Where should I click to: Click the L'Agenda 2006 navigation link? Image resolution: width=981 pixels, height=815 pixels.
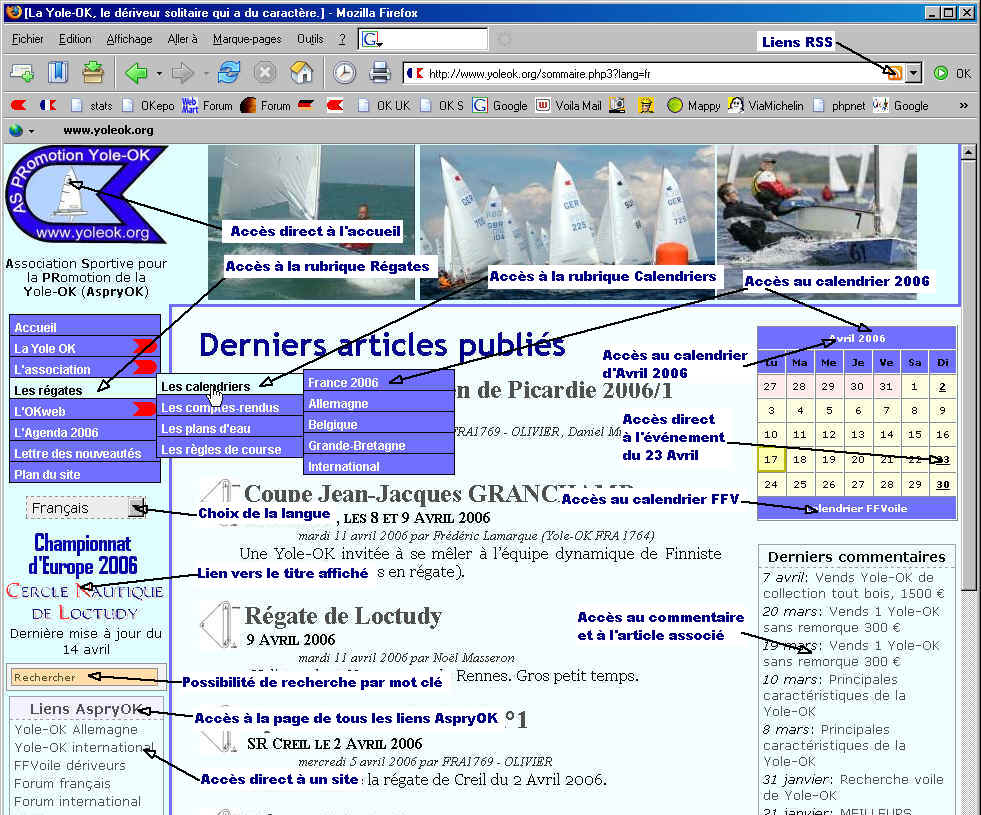click(x=56, y=433)
